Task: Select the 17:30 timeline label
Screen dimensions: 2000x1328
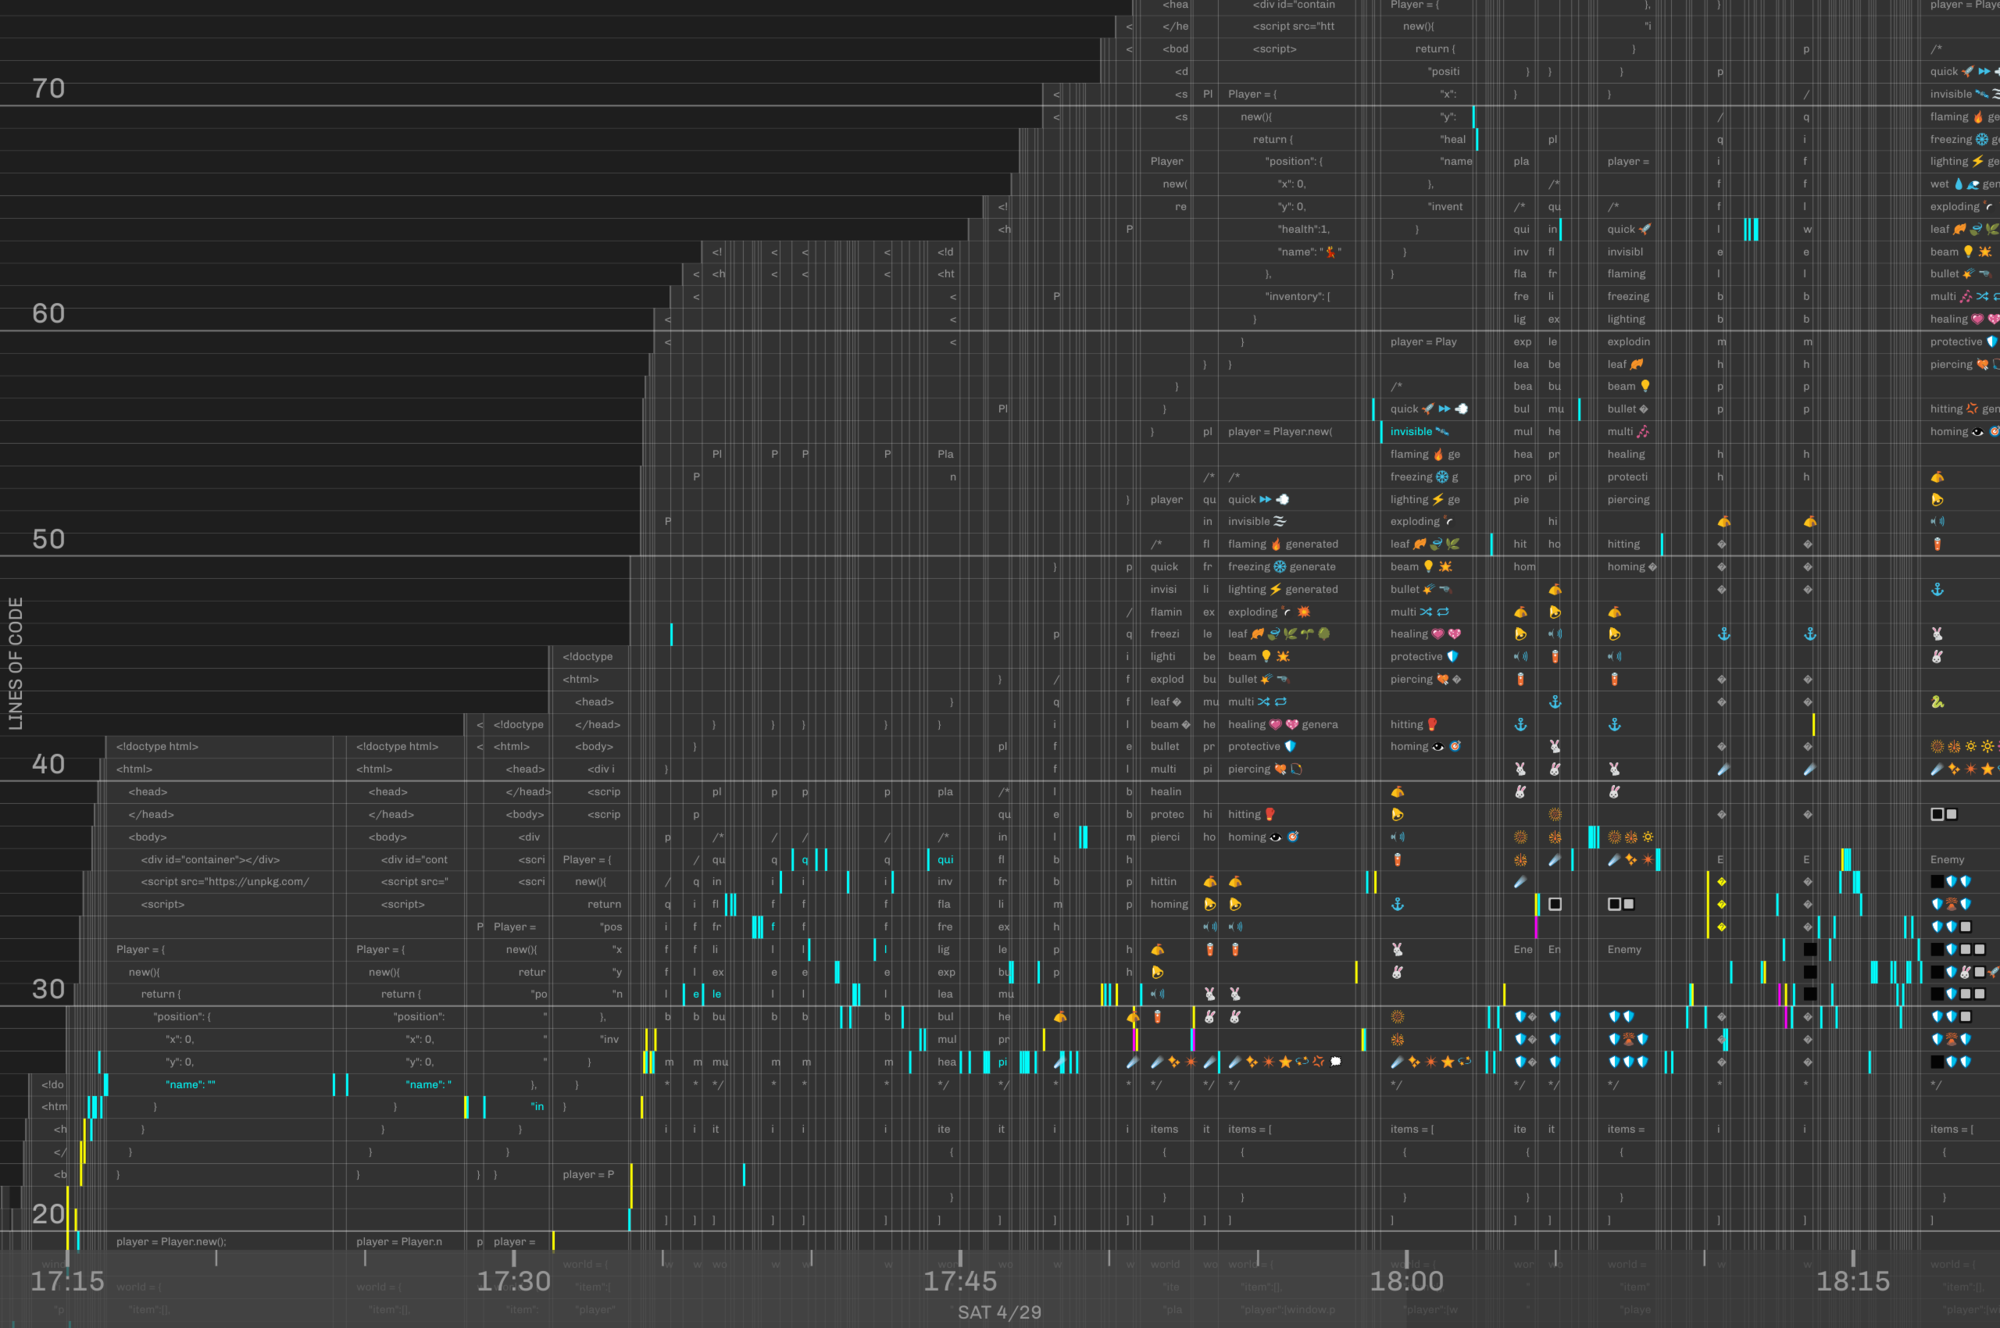Action: (x=513, y=1281)
